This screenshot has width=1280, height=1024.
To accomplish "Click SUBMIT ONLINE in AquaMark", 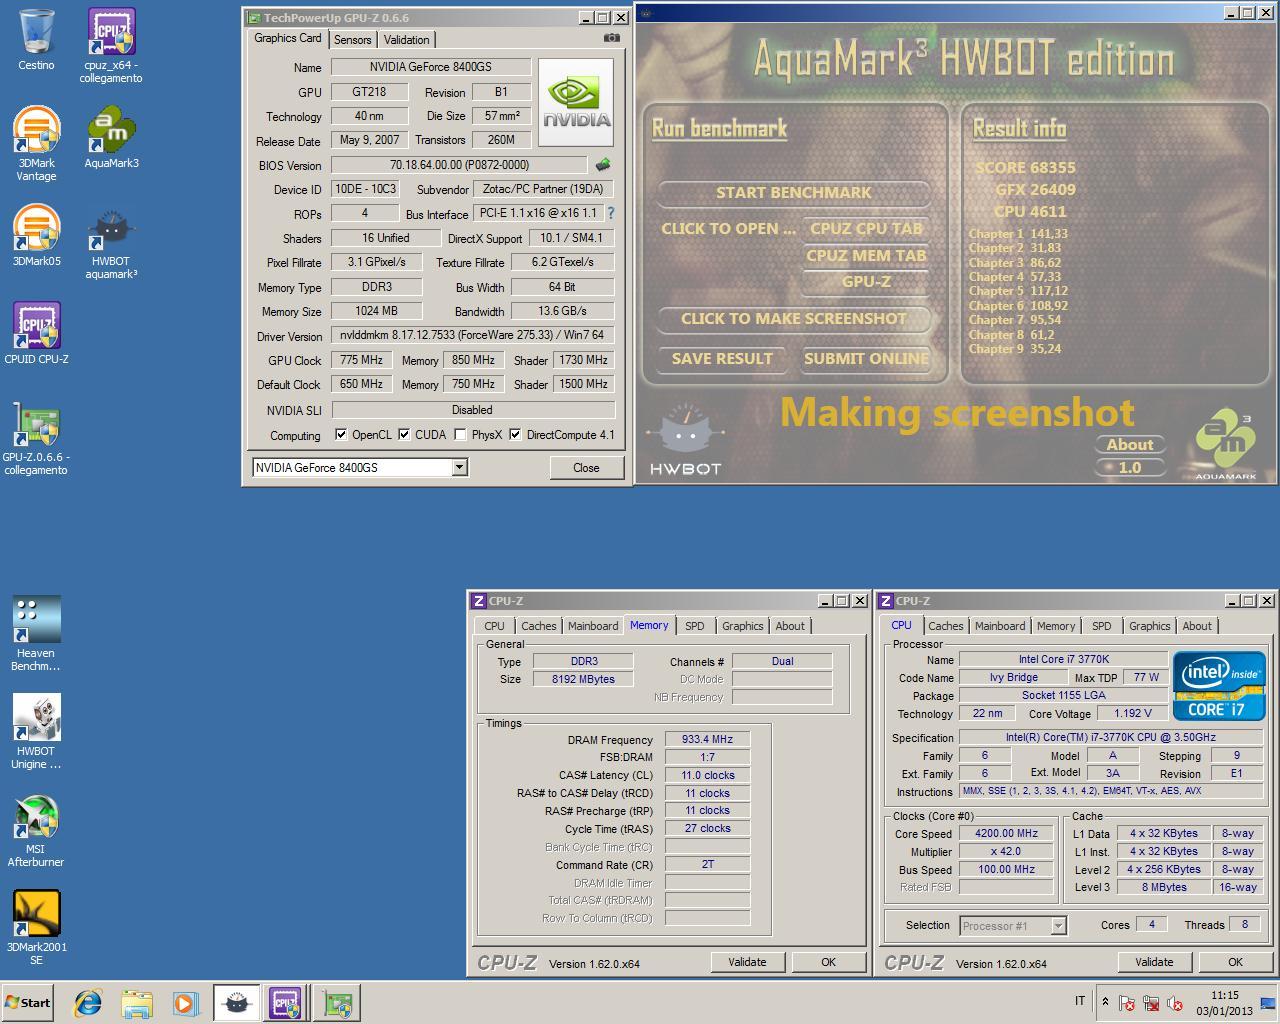I will (x=866, y=359).
